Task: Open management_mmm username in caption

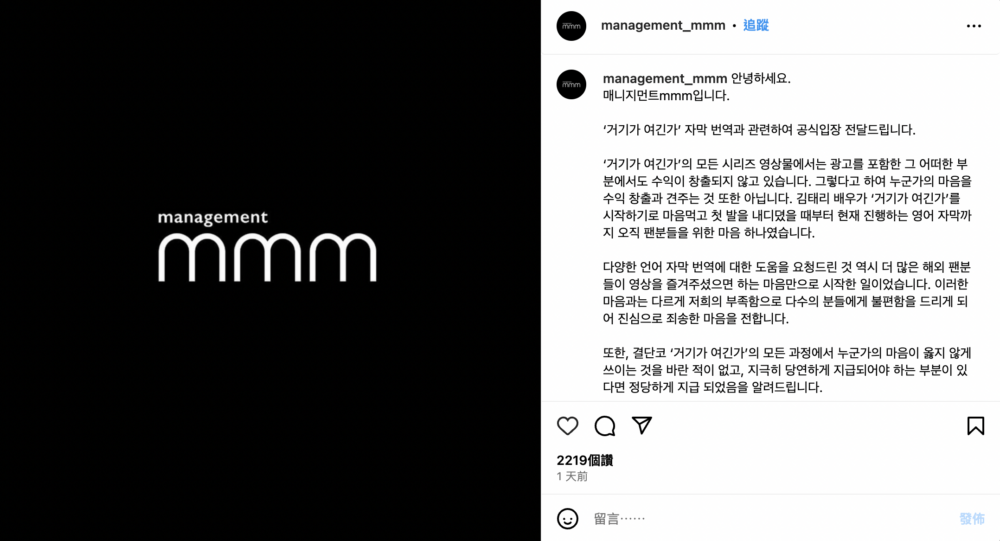Action: tap(665, 78)
